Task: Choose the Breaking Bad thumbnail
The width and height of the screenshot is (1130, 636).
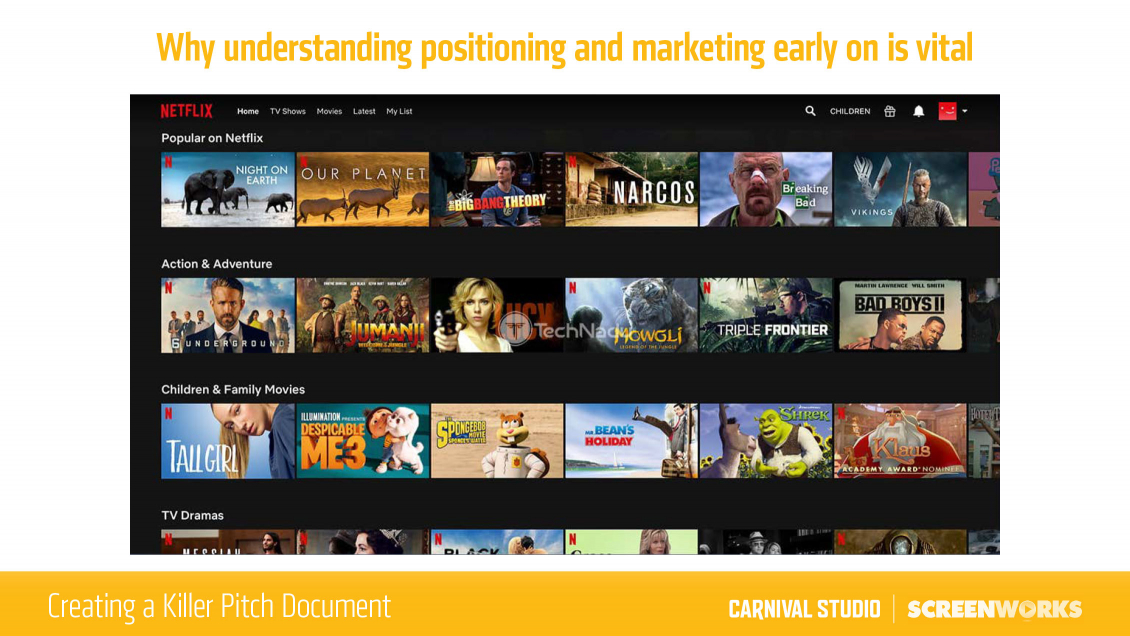Action: click(x=766, y=189)
